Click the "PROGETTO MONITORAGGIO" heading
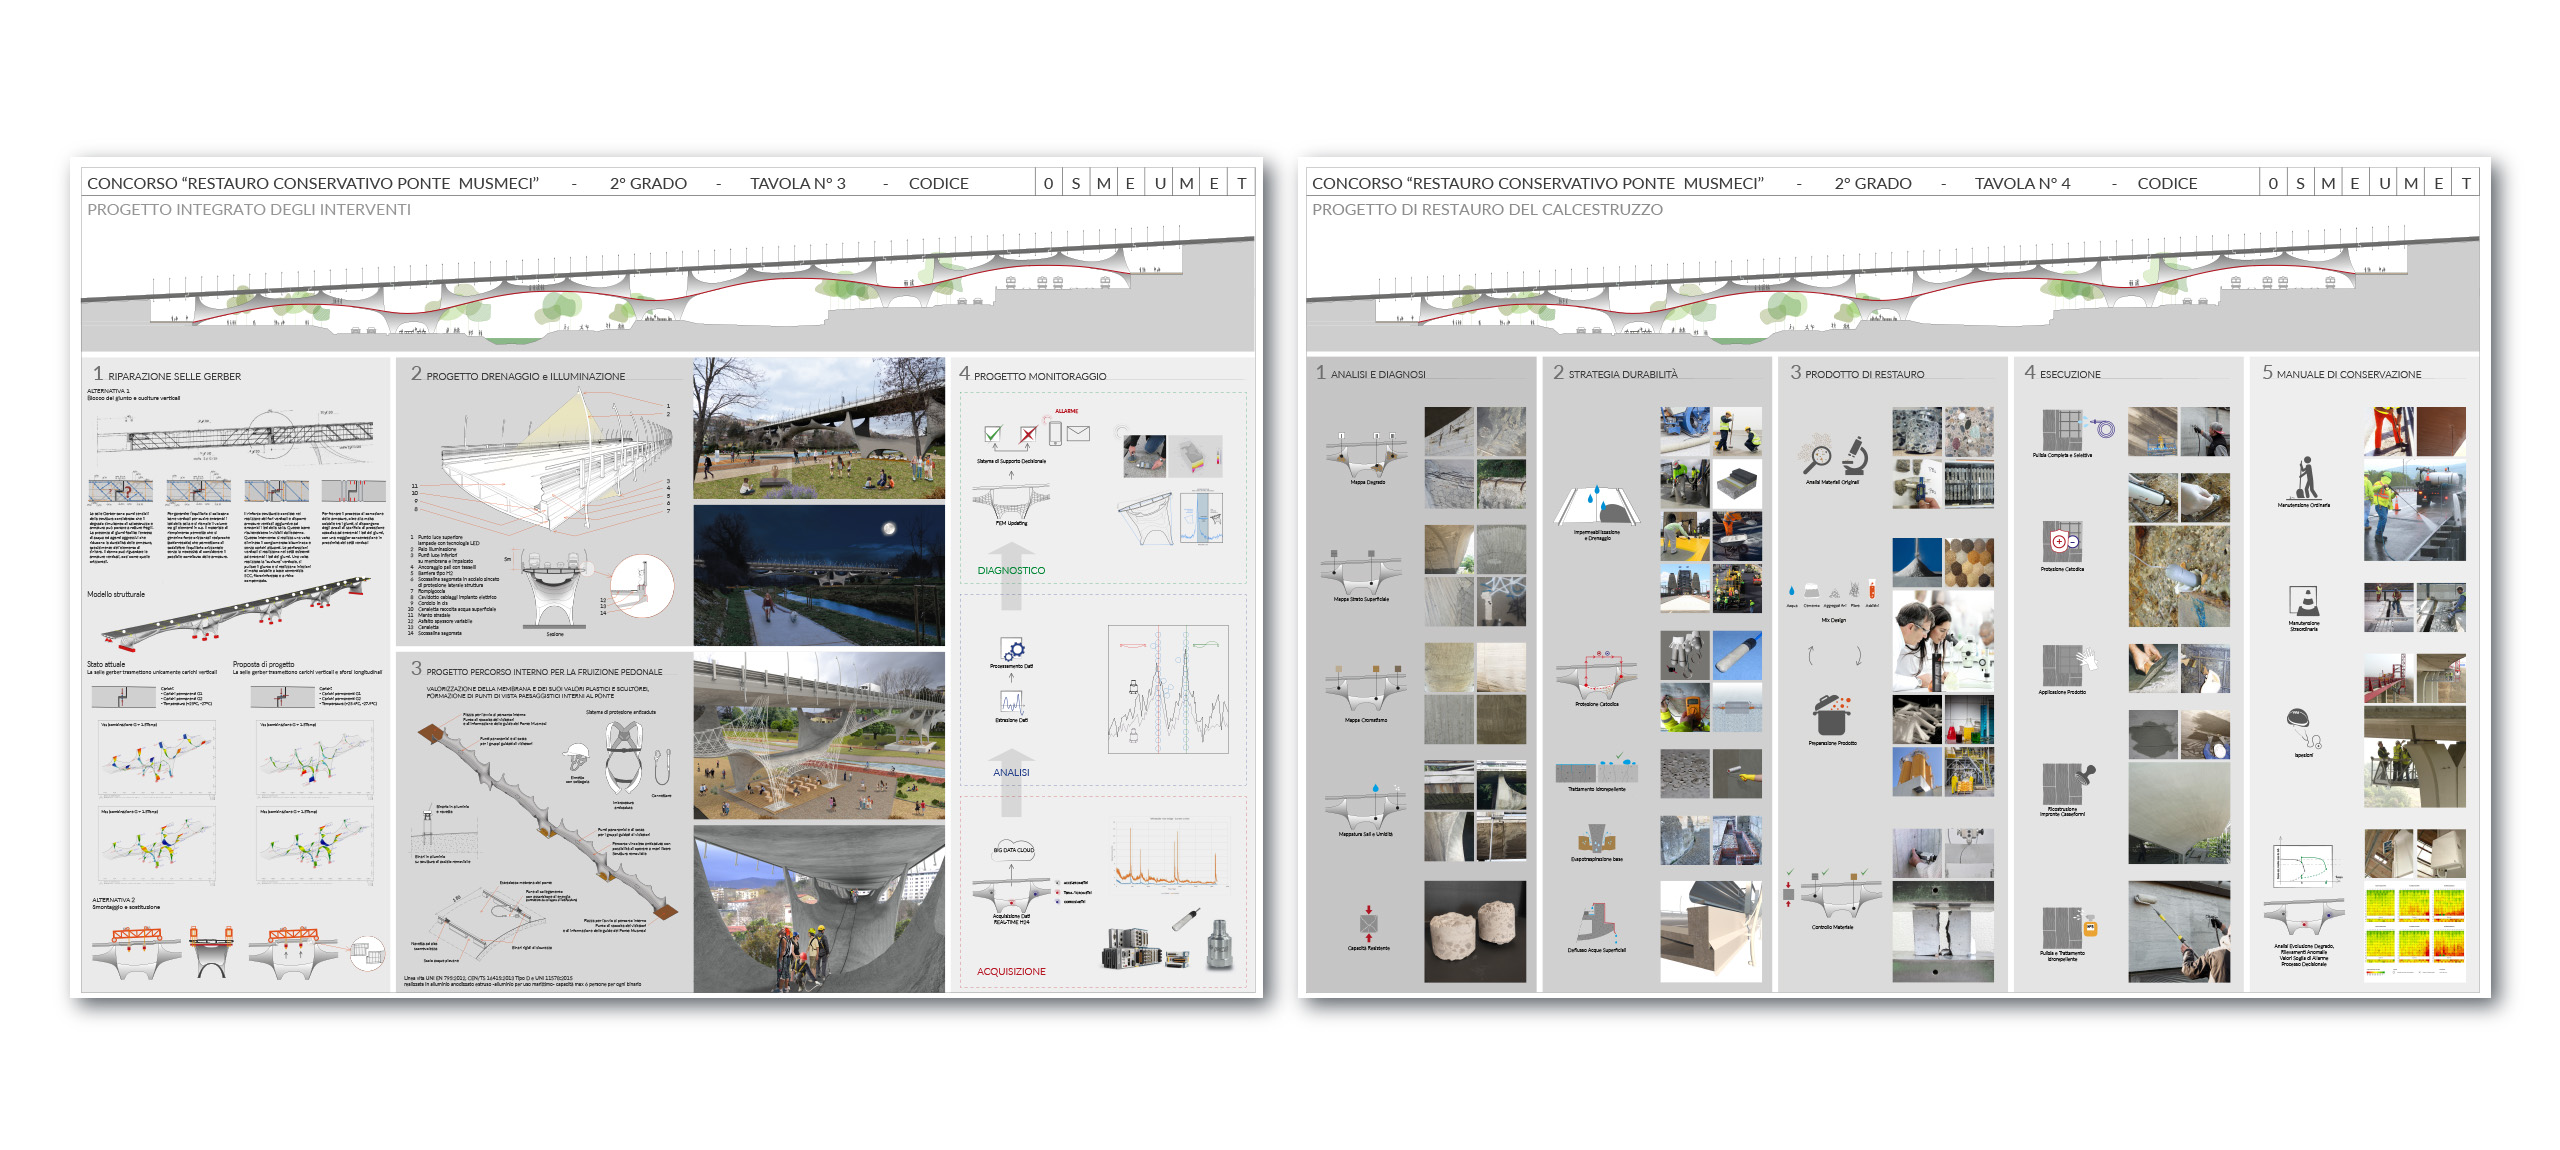The height and width of the screenshot is (1150, 2560). (x=1040, y=377)
